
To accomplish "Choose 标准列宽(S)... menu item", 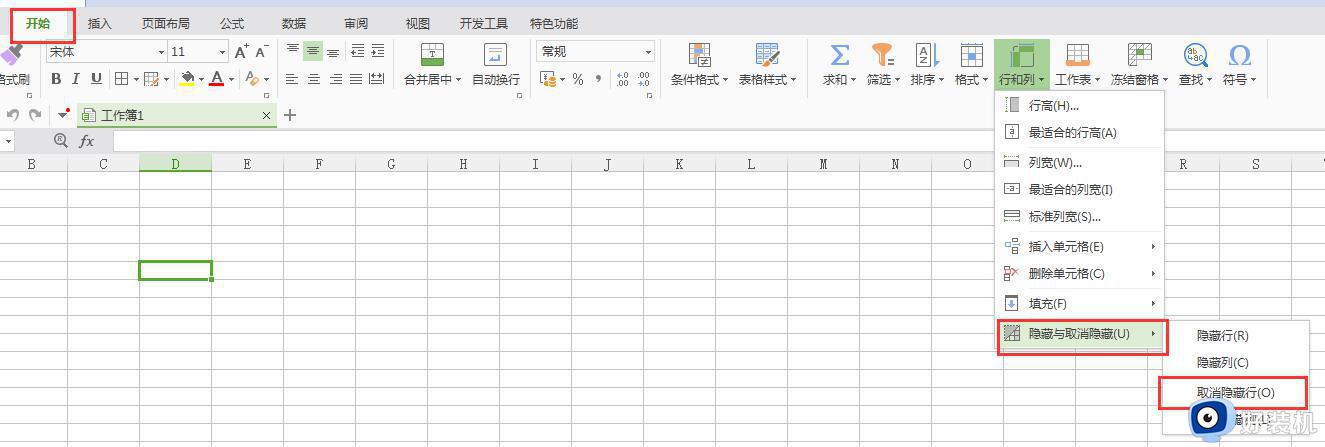I will [1080, 216].
